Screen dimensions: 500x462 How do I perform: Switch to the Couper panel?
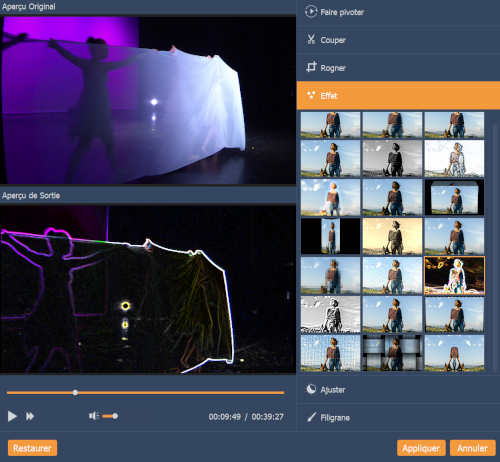[398, 40]
